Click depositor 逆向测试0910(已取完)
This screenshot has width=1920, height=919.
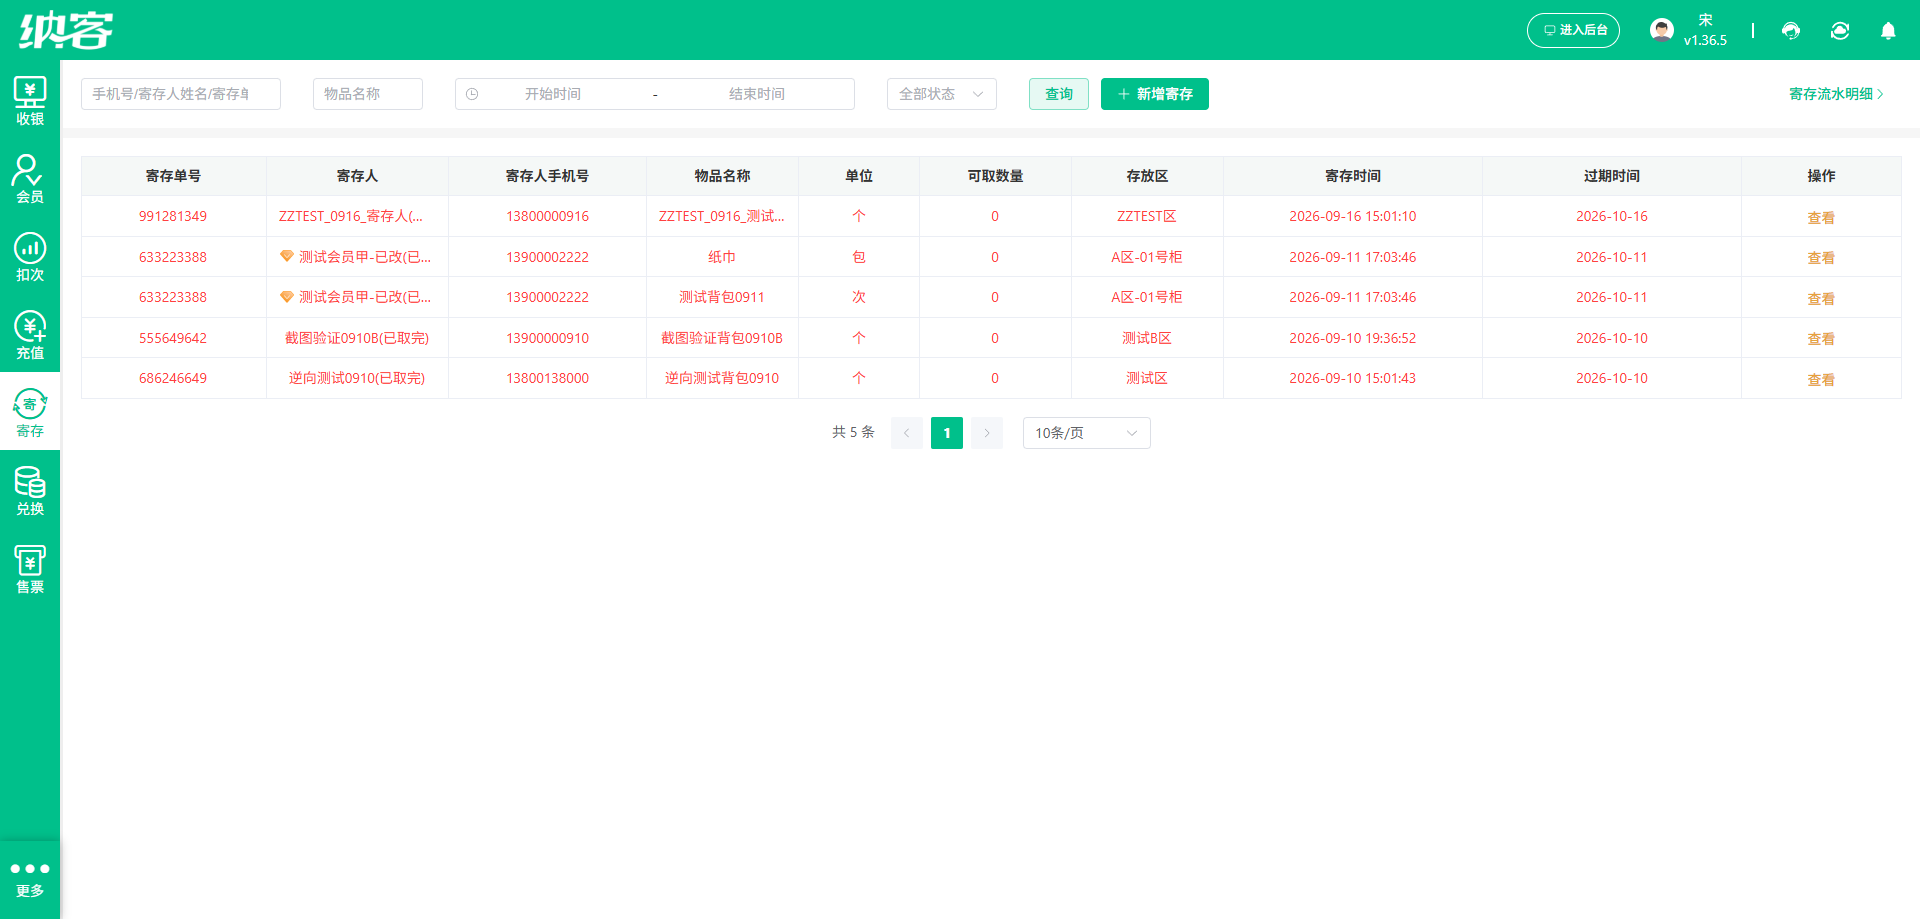(x=357, y=378)
